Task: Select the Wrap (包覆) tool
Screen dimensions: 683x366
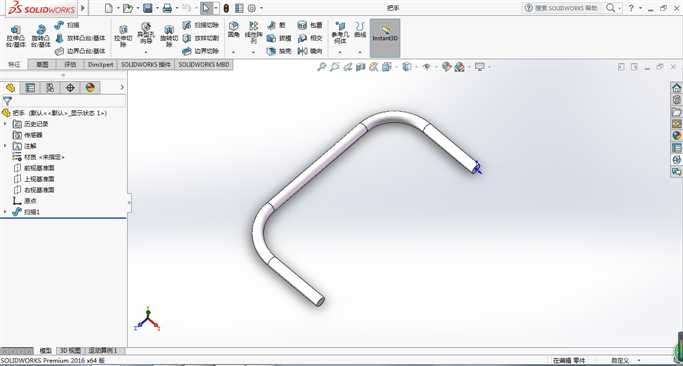Action: pos(310,25)
